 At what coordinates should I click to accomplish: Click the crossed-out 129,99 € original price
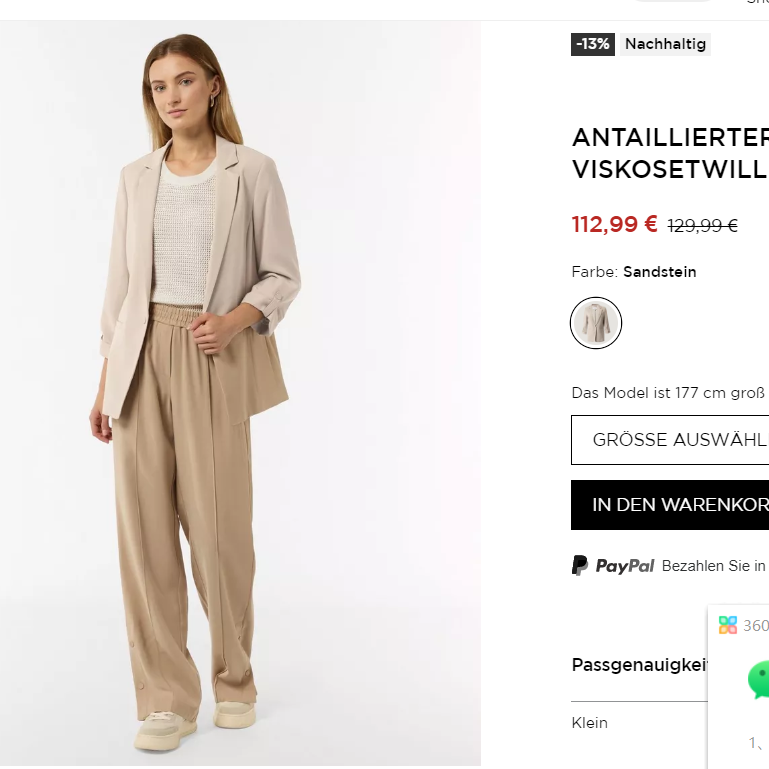click(702, 226)
